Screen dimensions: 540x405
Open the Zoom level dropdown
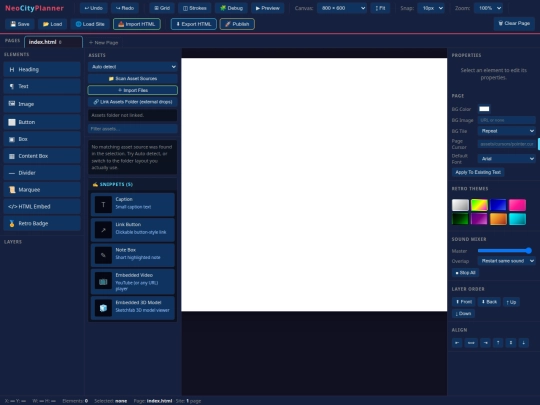[488, 8]
